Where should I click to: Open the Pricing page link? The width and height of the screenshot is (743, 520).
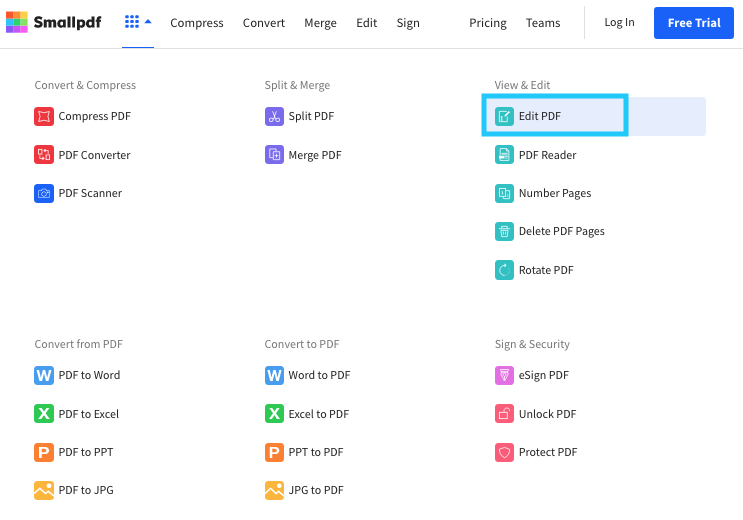pyautogui.click(x=488, y=23)
